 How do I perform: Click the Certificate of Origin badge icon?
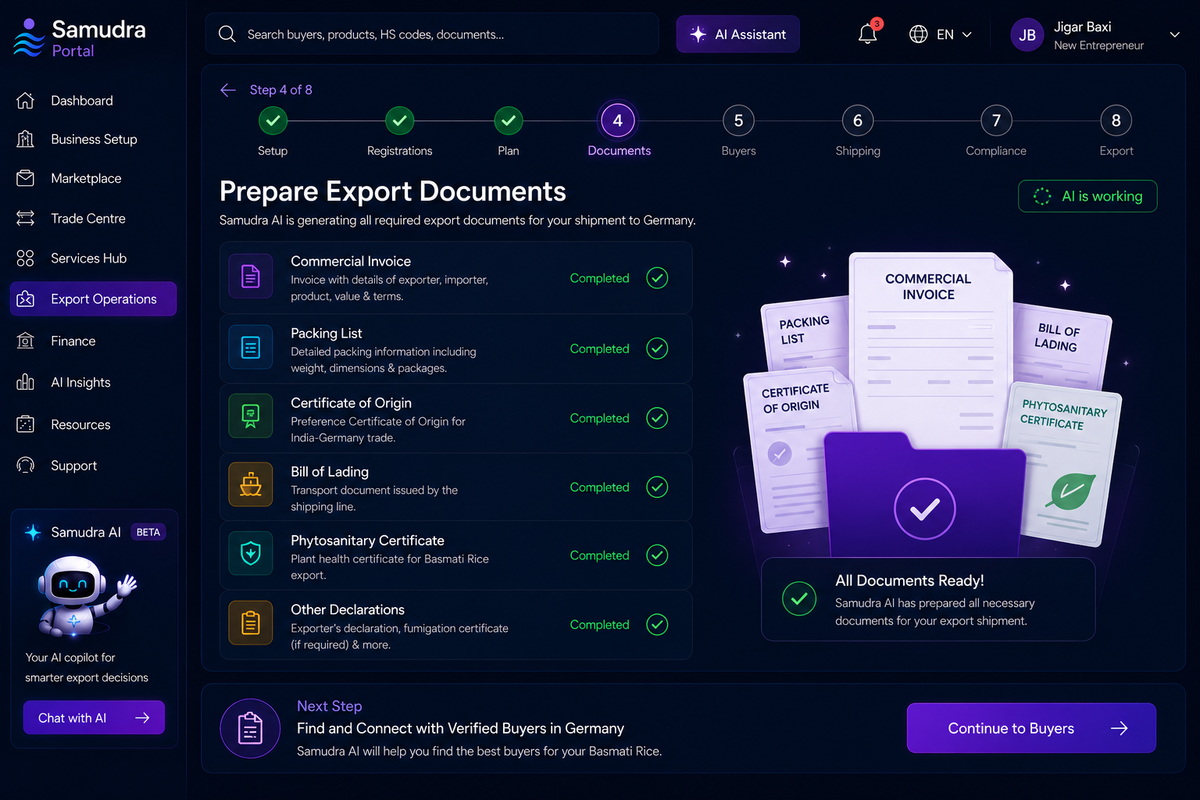251,416
